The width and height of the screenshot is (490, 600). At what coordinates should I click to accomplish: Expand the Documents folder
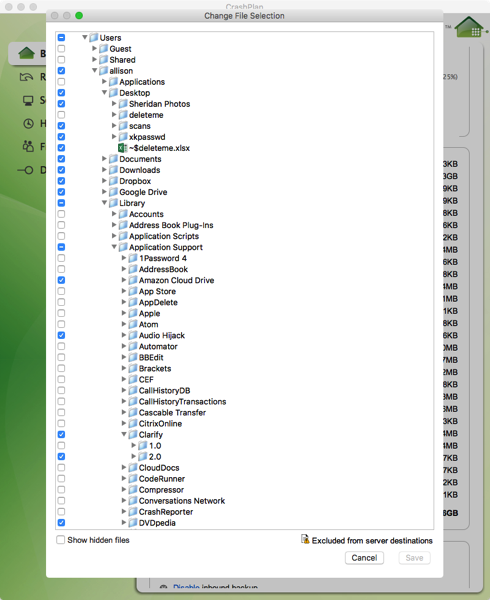pos(104,158)
